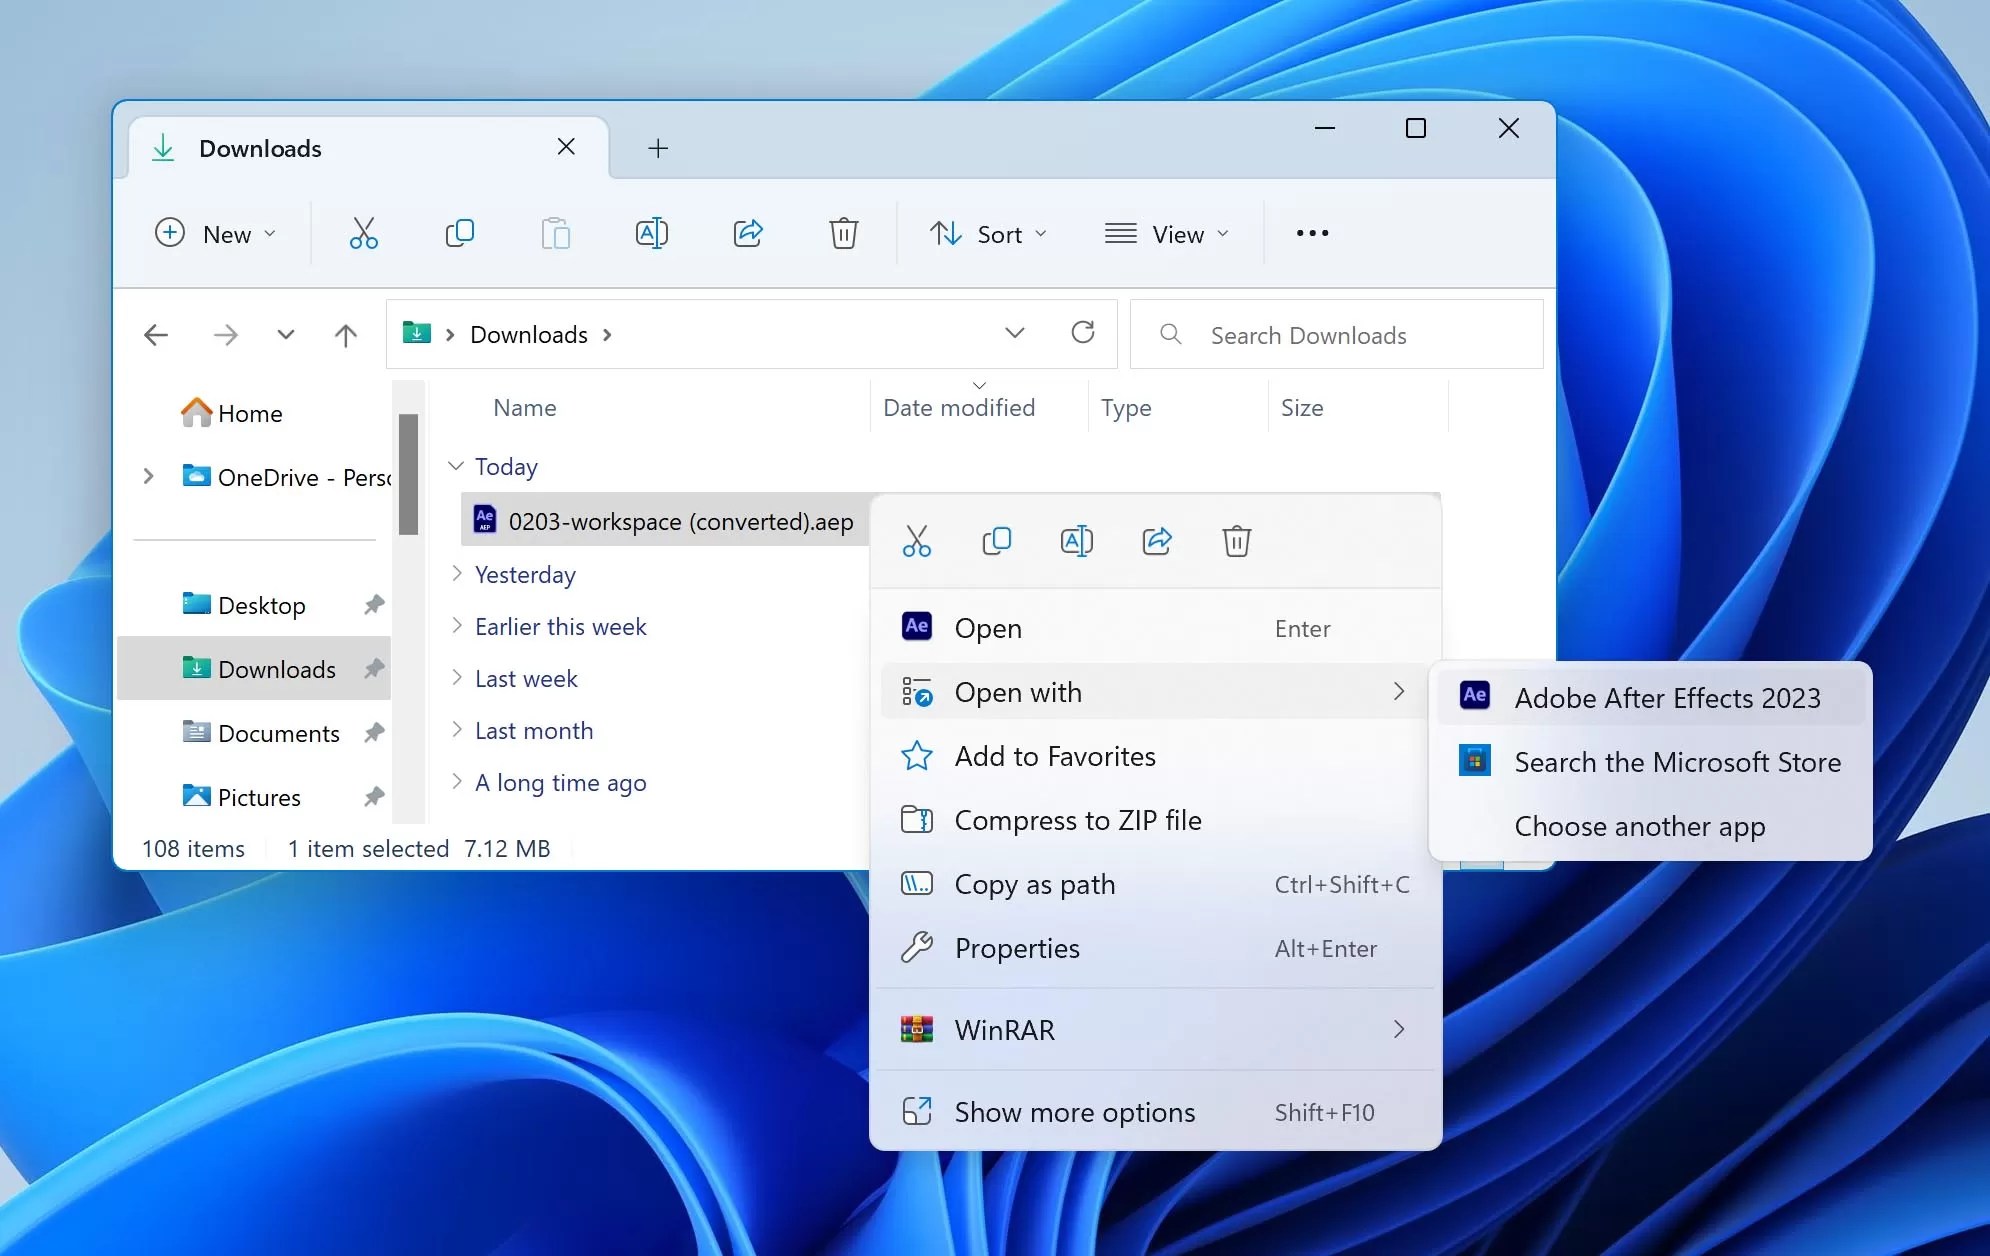Expand the OneDrive tree node
Image resolution: width=1990 pixels, height=1256 pixels.
148,477
